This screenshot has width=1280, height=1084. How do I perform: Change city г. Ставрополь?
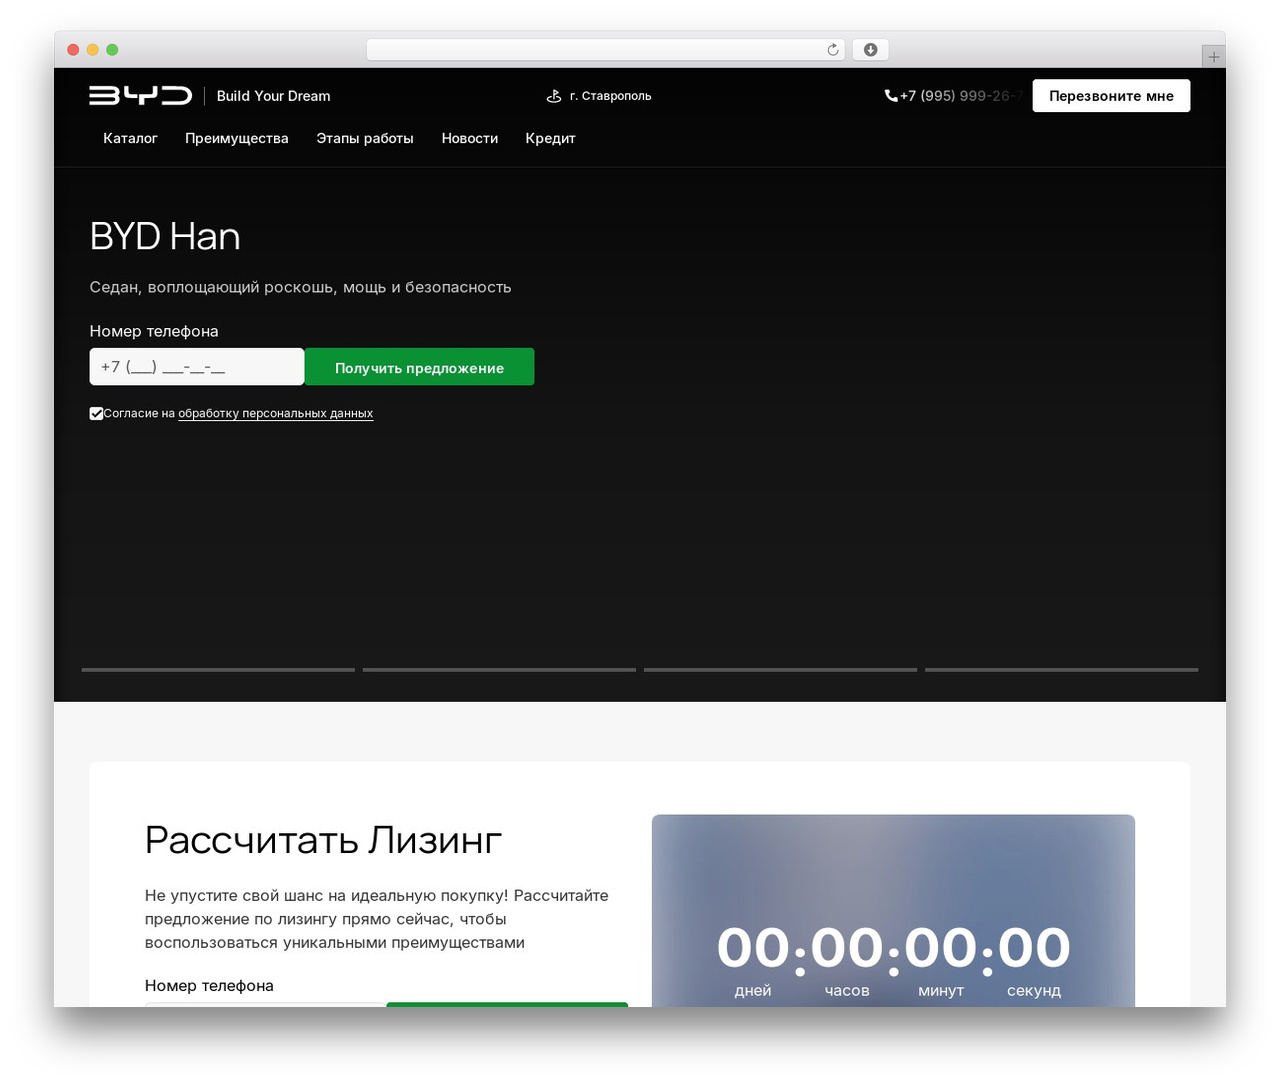pos(610,96)
